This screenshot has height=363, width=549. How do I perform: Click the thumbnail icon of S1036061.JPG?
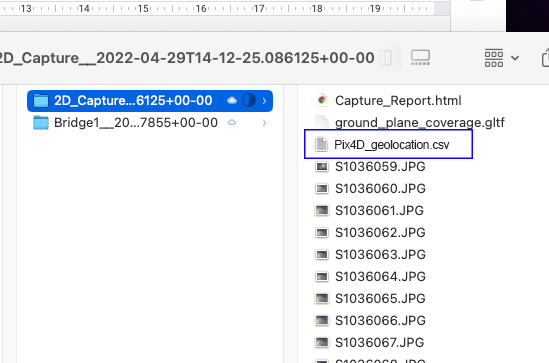[322, 210]
